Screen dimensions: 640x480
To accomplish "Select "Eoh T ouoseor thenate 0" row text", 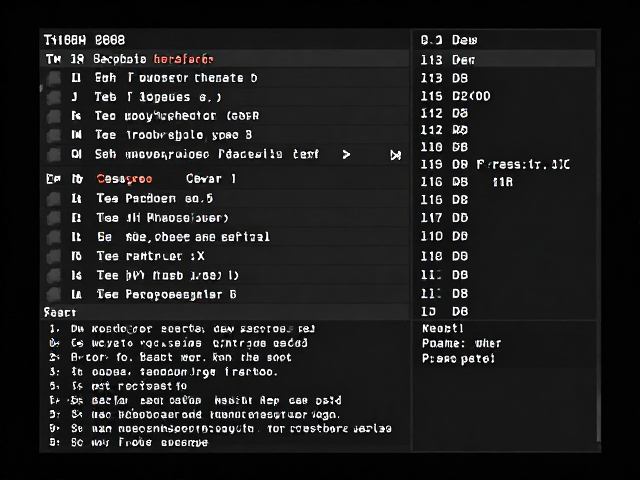I will 176,78.
